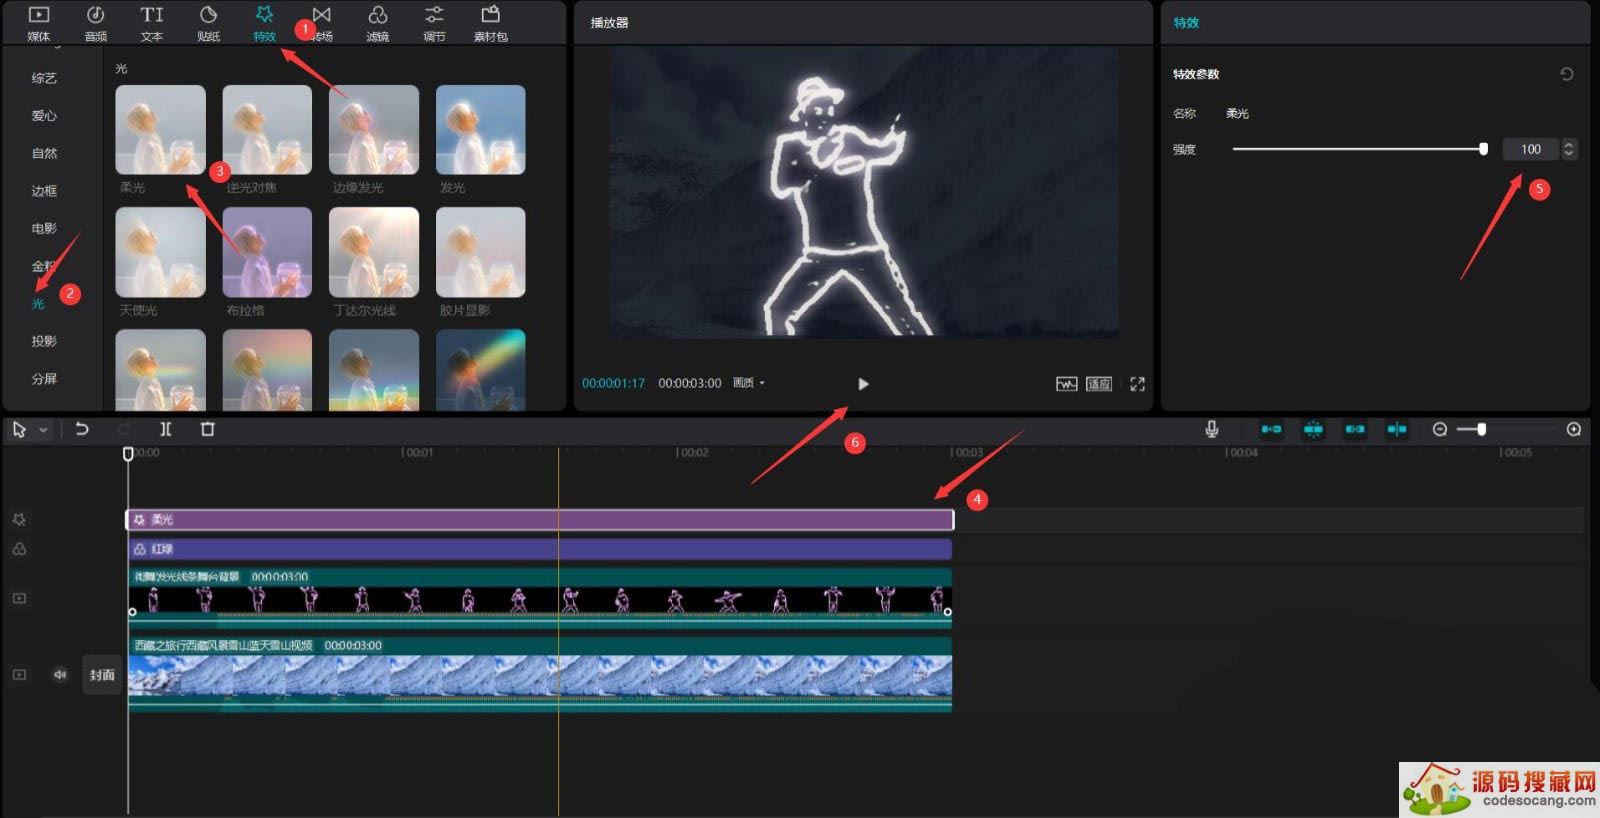Play the video preview
The image size is (1600, 818).
click(x=863, y=384)
